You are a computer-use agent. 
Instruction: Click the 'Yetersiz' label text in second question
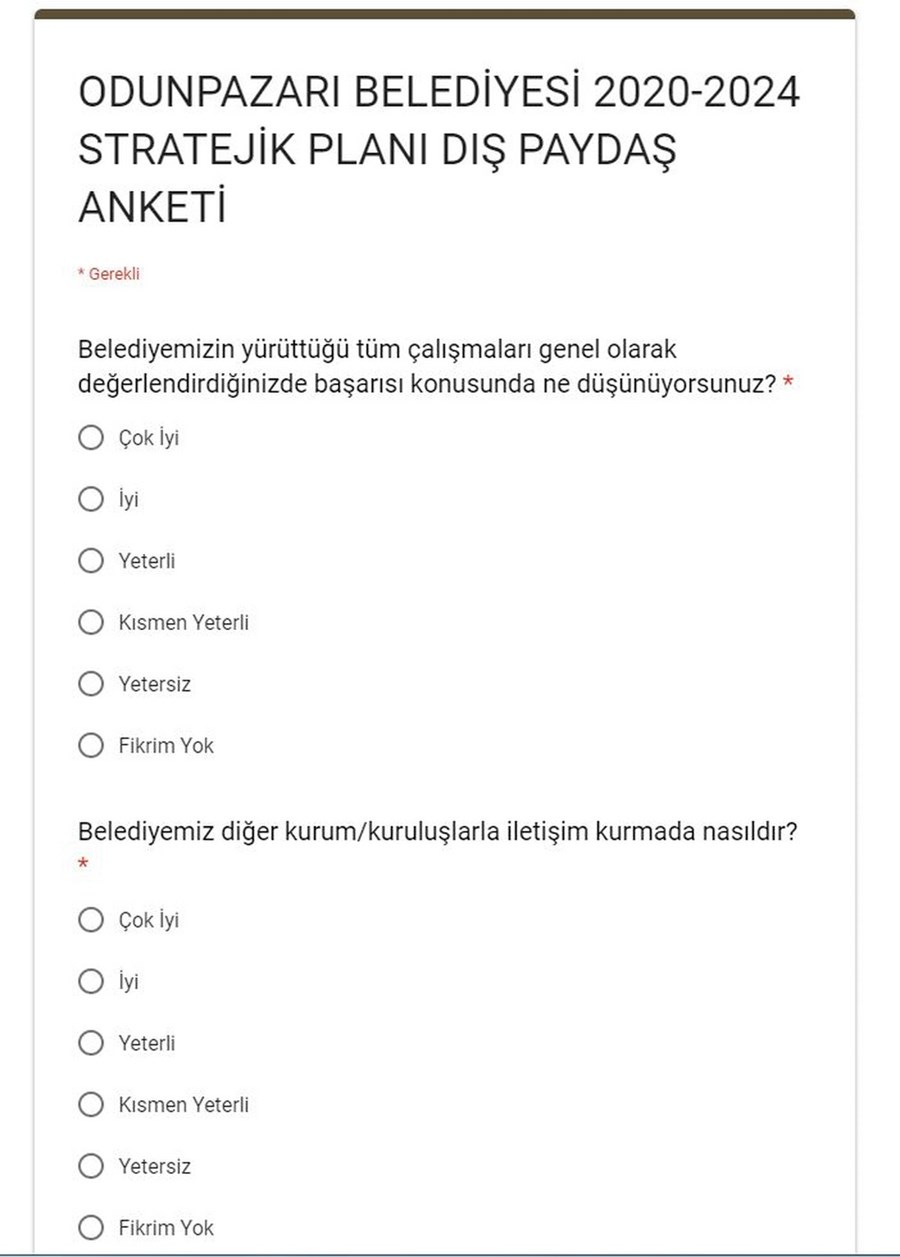click(155, 1166)
